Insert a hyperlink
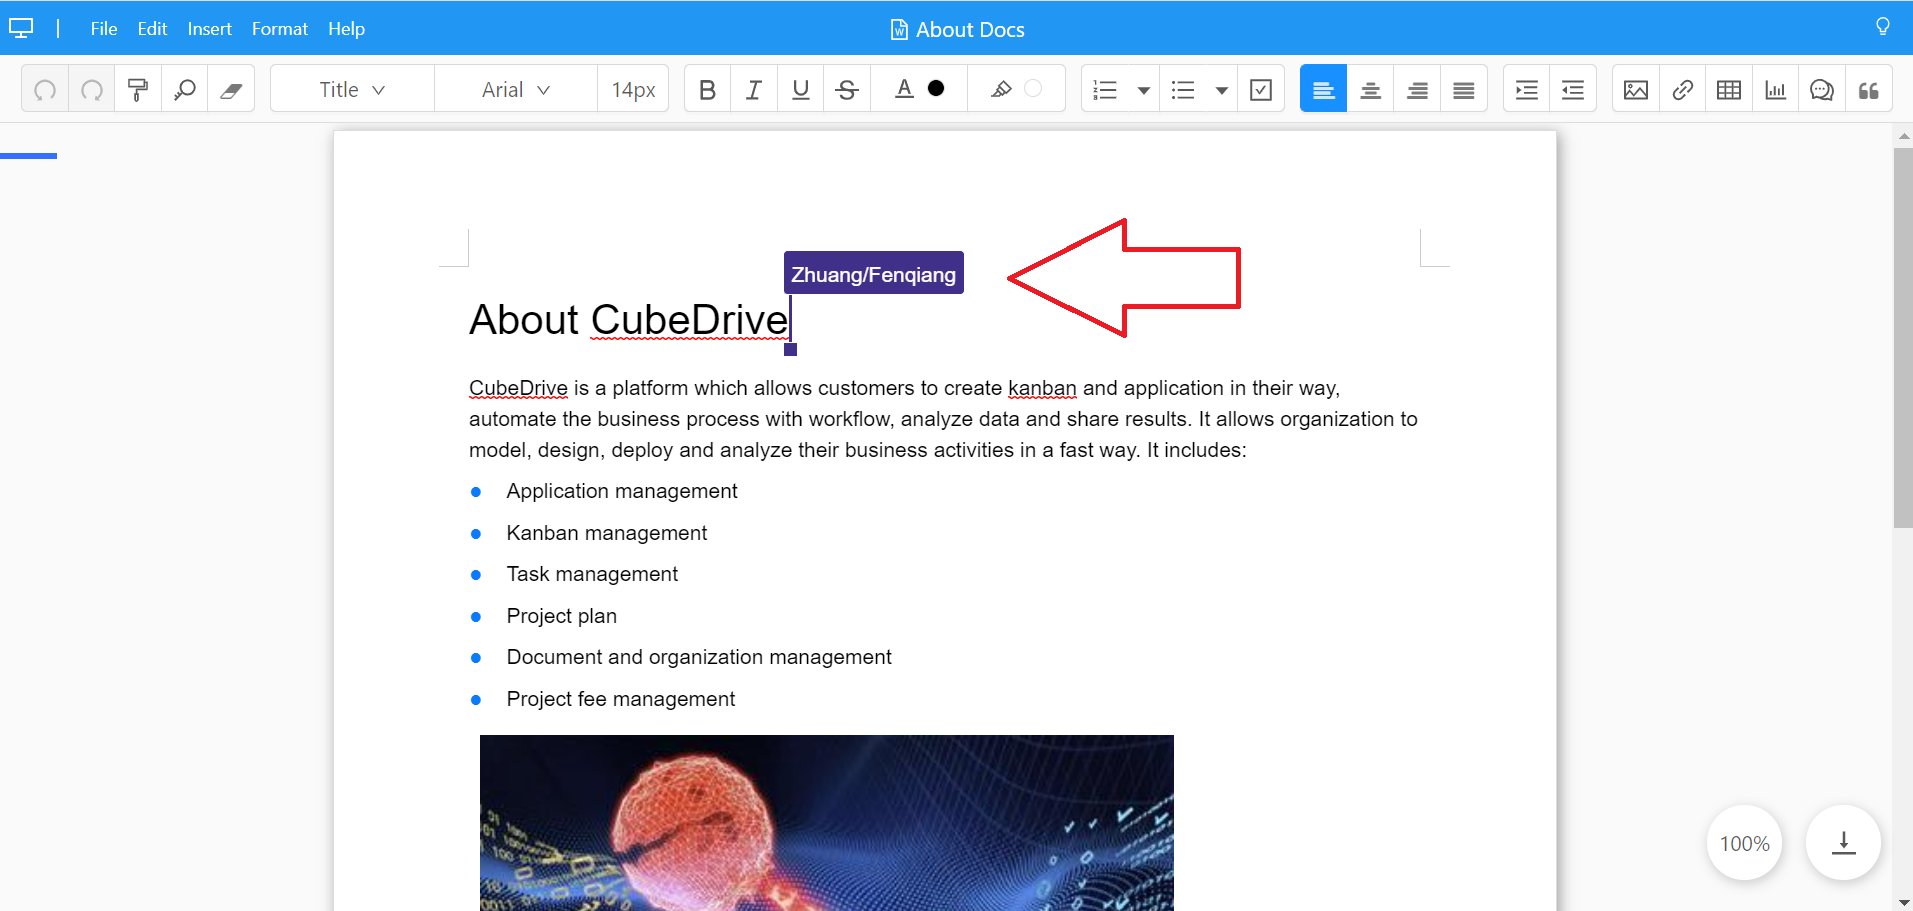 click(1683, 90)
